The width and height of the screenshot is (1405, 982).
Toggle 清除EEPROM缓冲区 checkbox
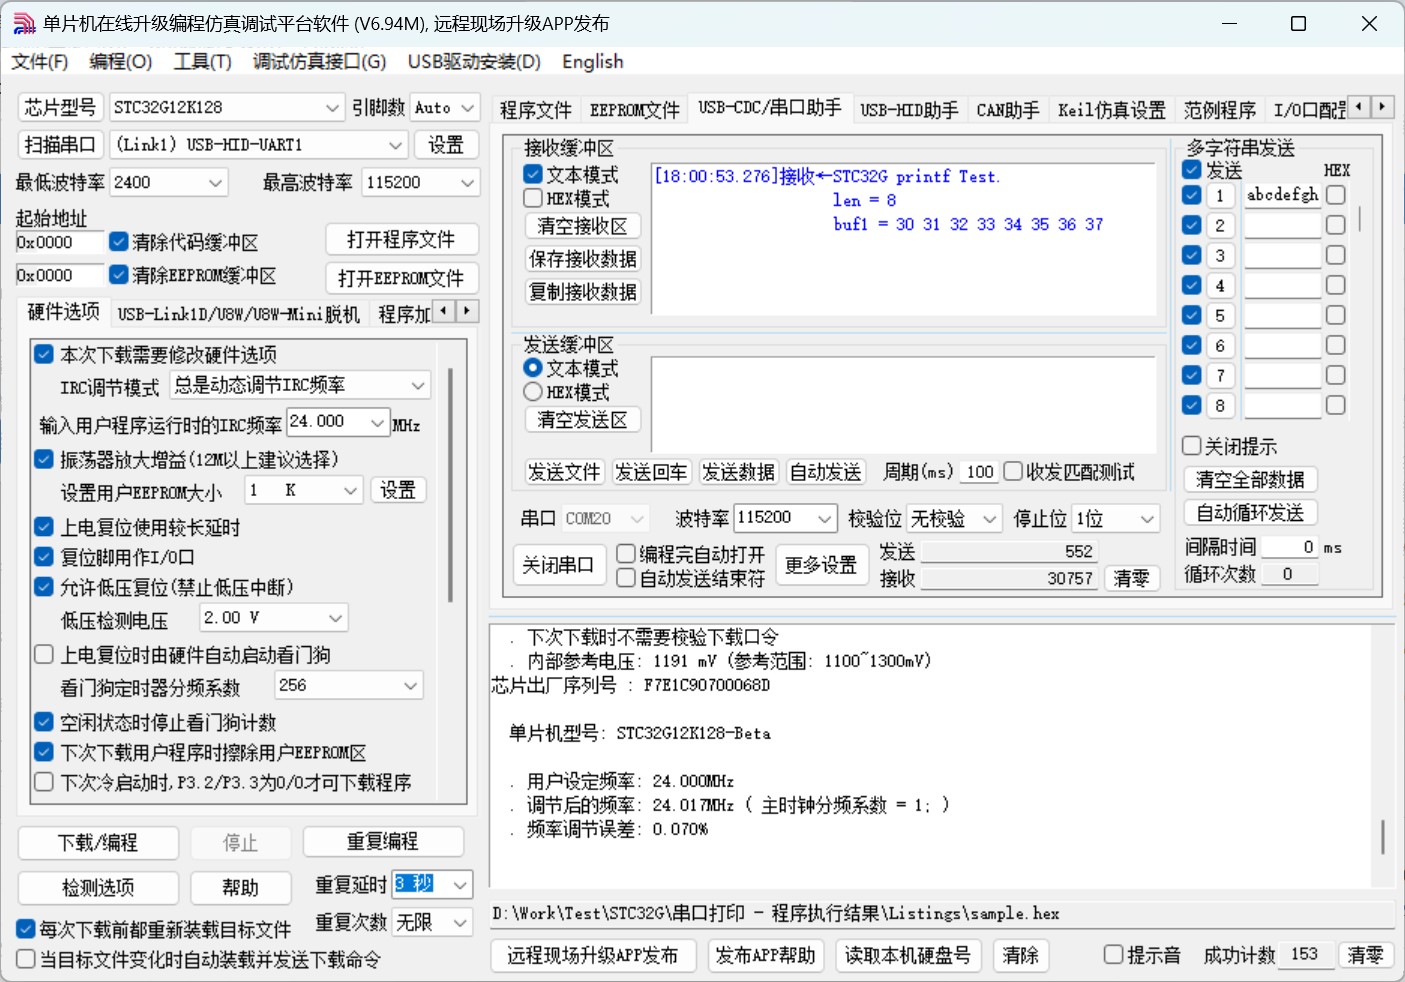(119, 274)
